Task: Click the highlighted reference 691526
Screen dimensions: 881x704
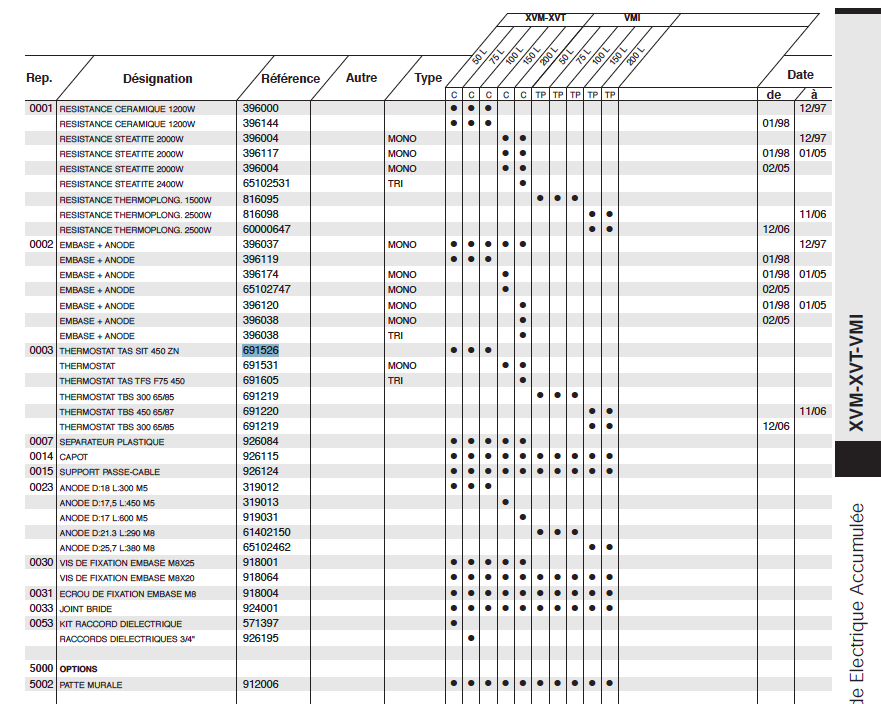Action: tap(261, 350)
